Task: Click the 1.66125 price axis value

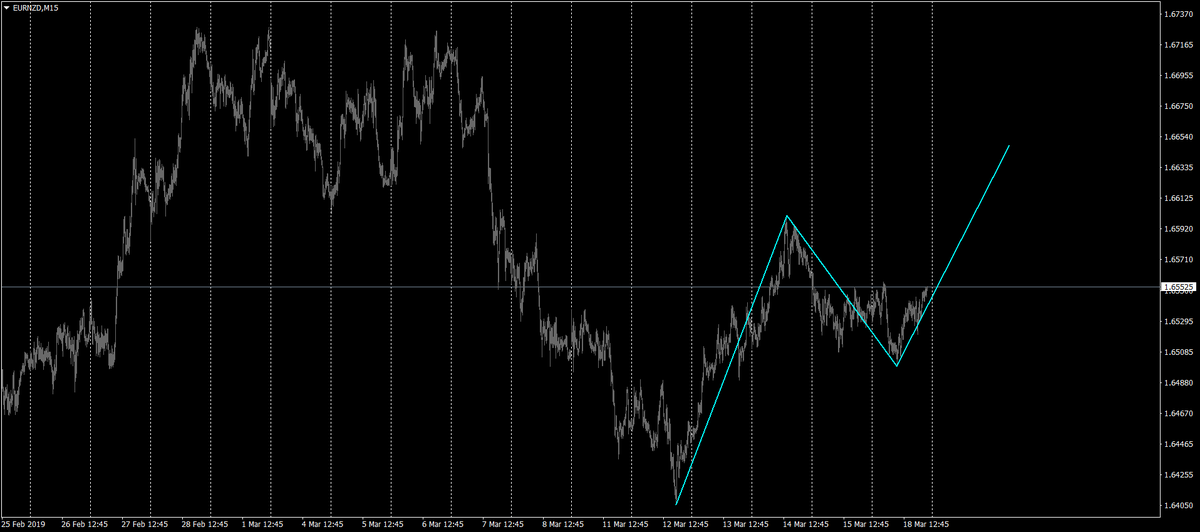Action: pyautogui.click(x=1178, y=198)
